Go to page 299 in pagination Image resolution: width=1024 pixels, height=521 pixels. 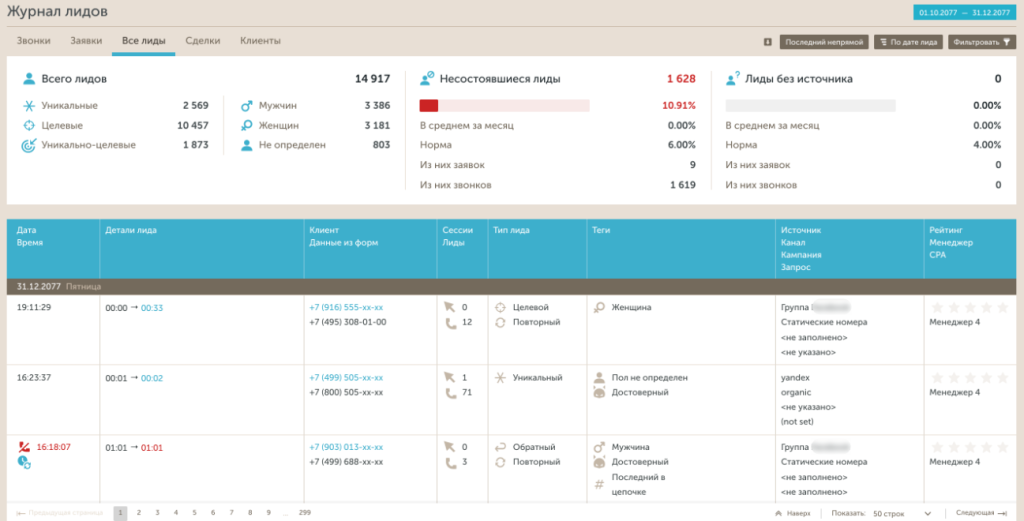pos(304,512)
